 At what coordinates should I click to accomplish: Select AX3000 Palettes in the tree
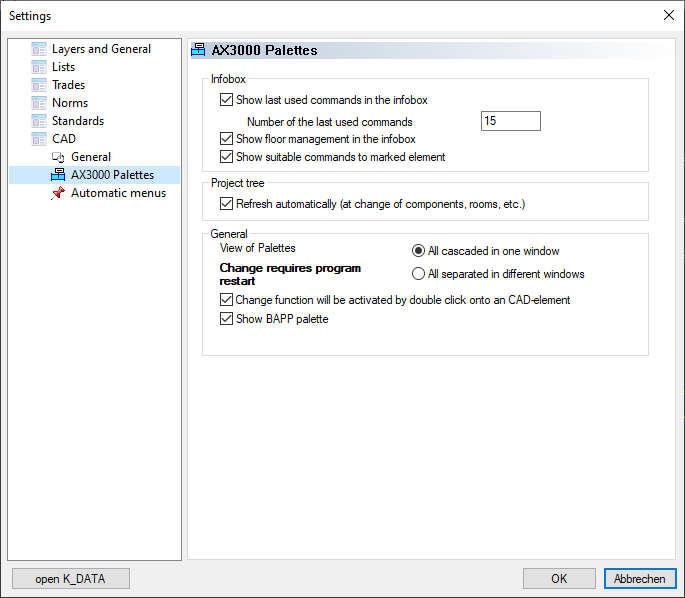coord(112,175)
